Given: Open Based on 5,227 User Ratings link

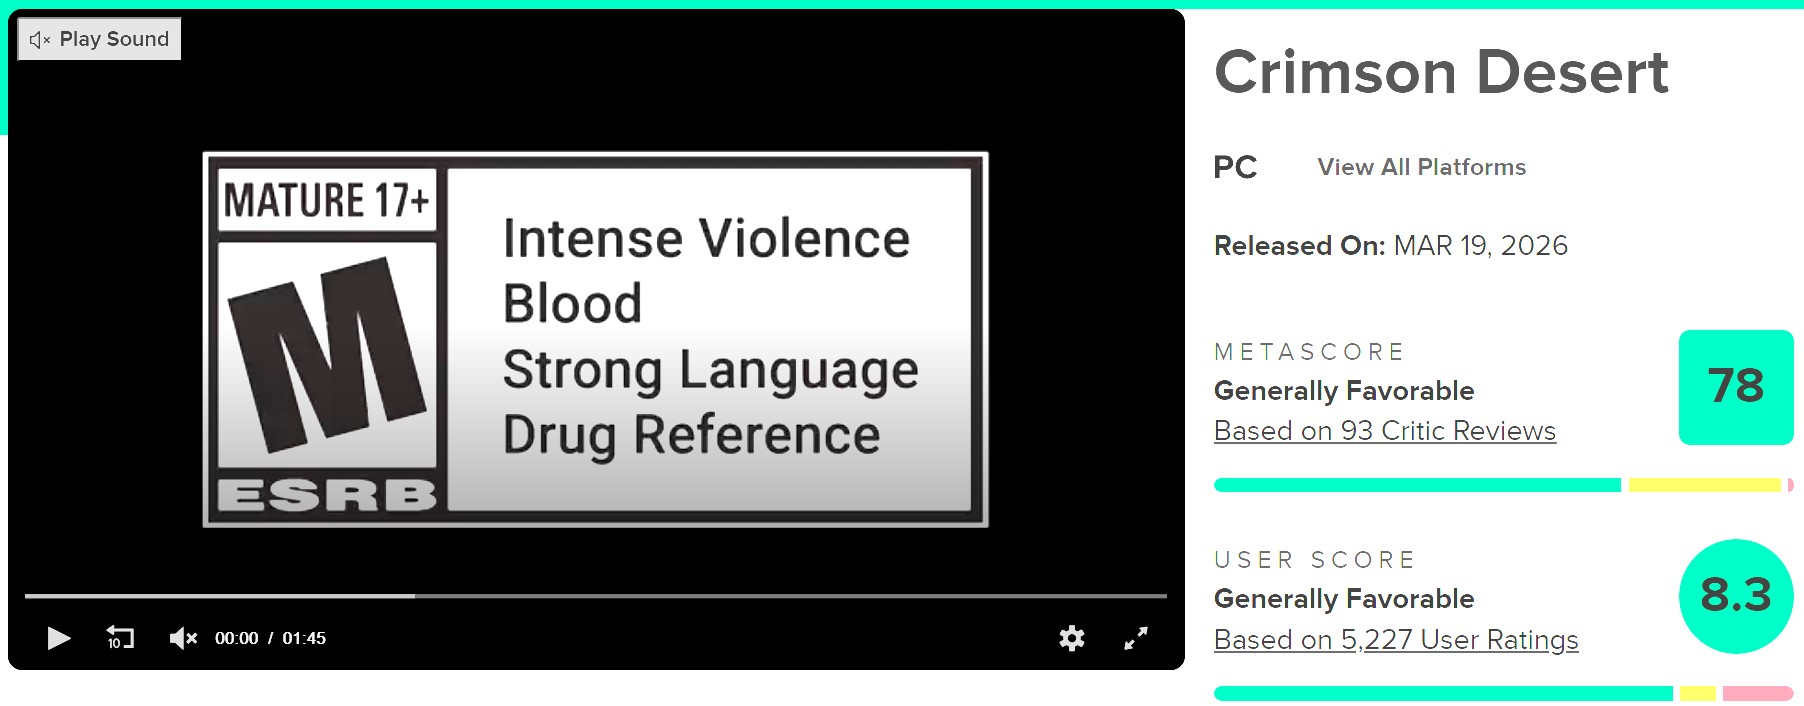Looking at the screenshot, I should (1395, 640).
